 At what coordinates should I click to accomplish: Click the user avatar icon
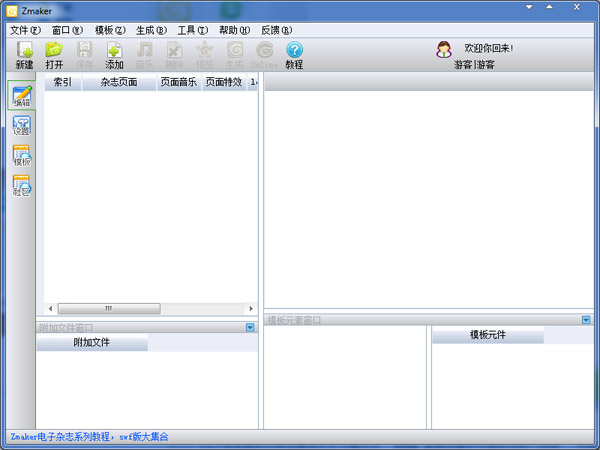(444, 49)
